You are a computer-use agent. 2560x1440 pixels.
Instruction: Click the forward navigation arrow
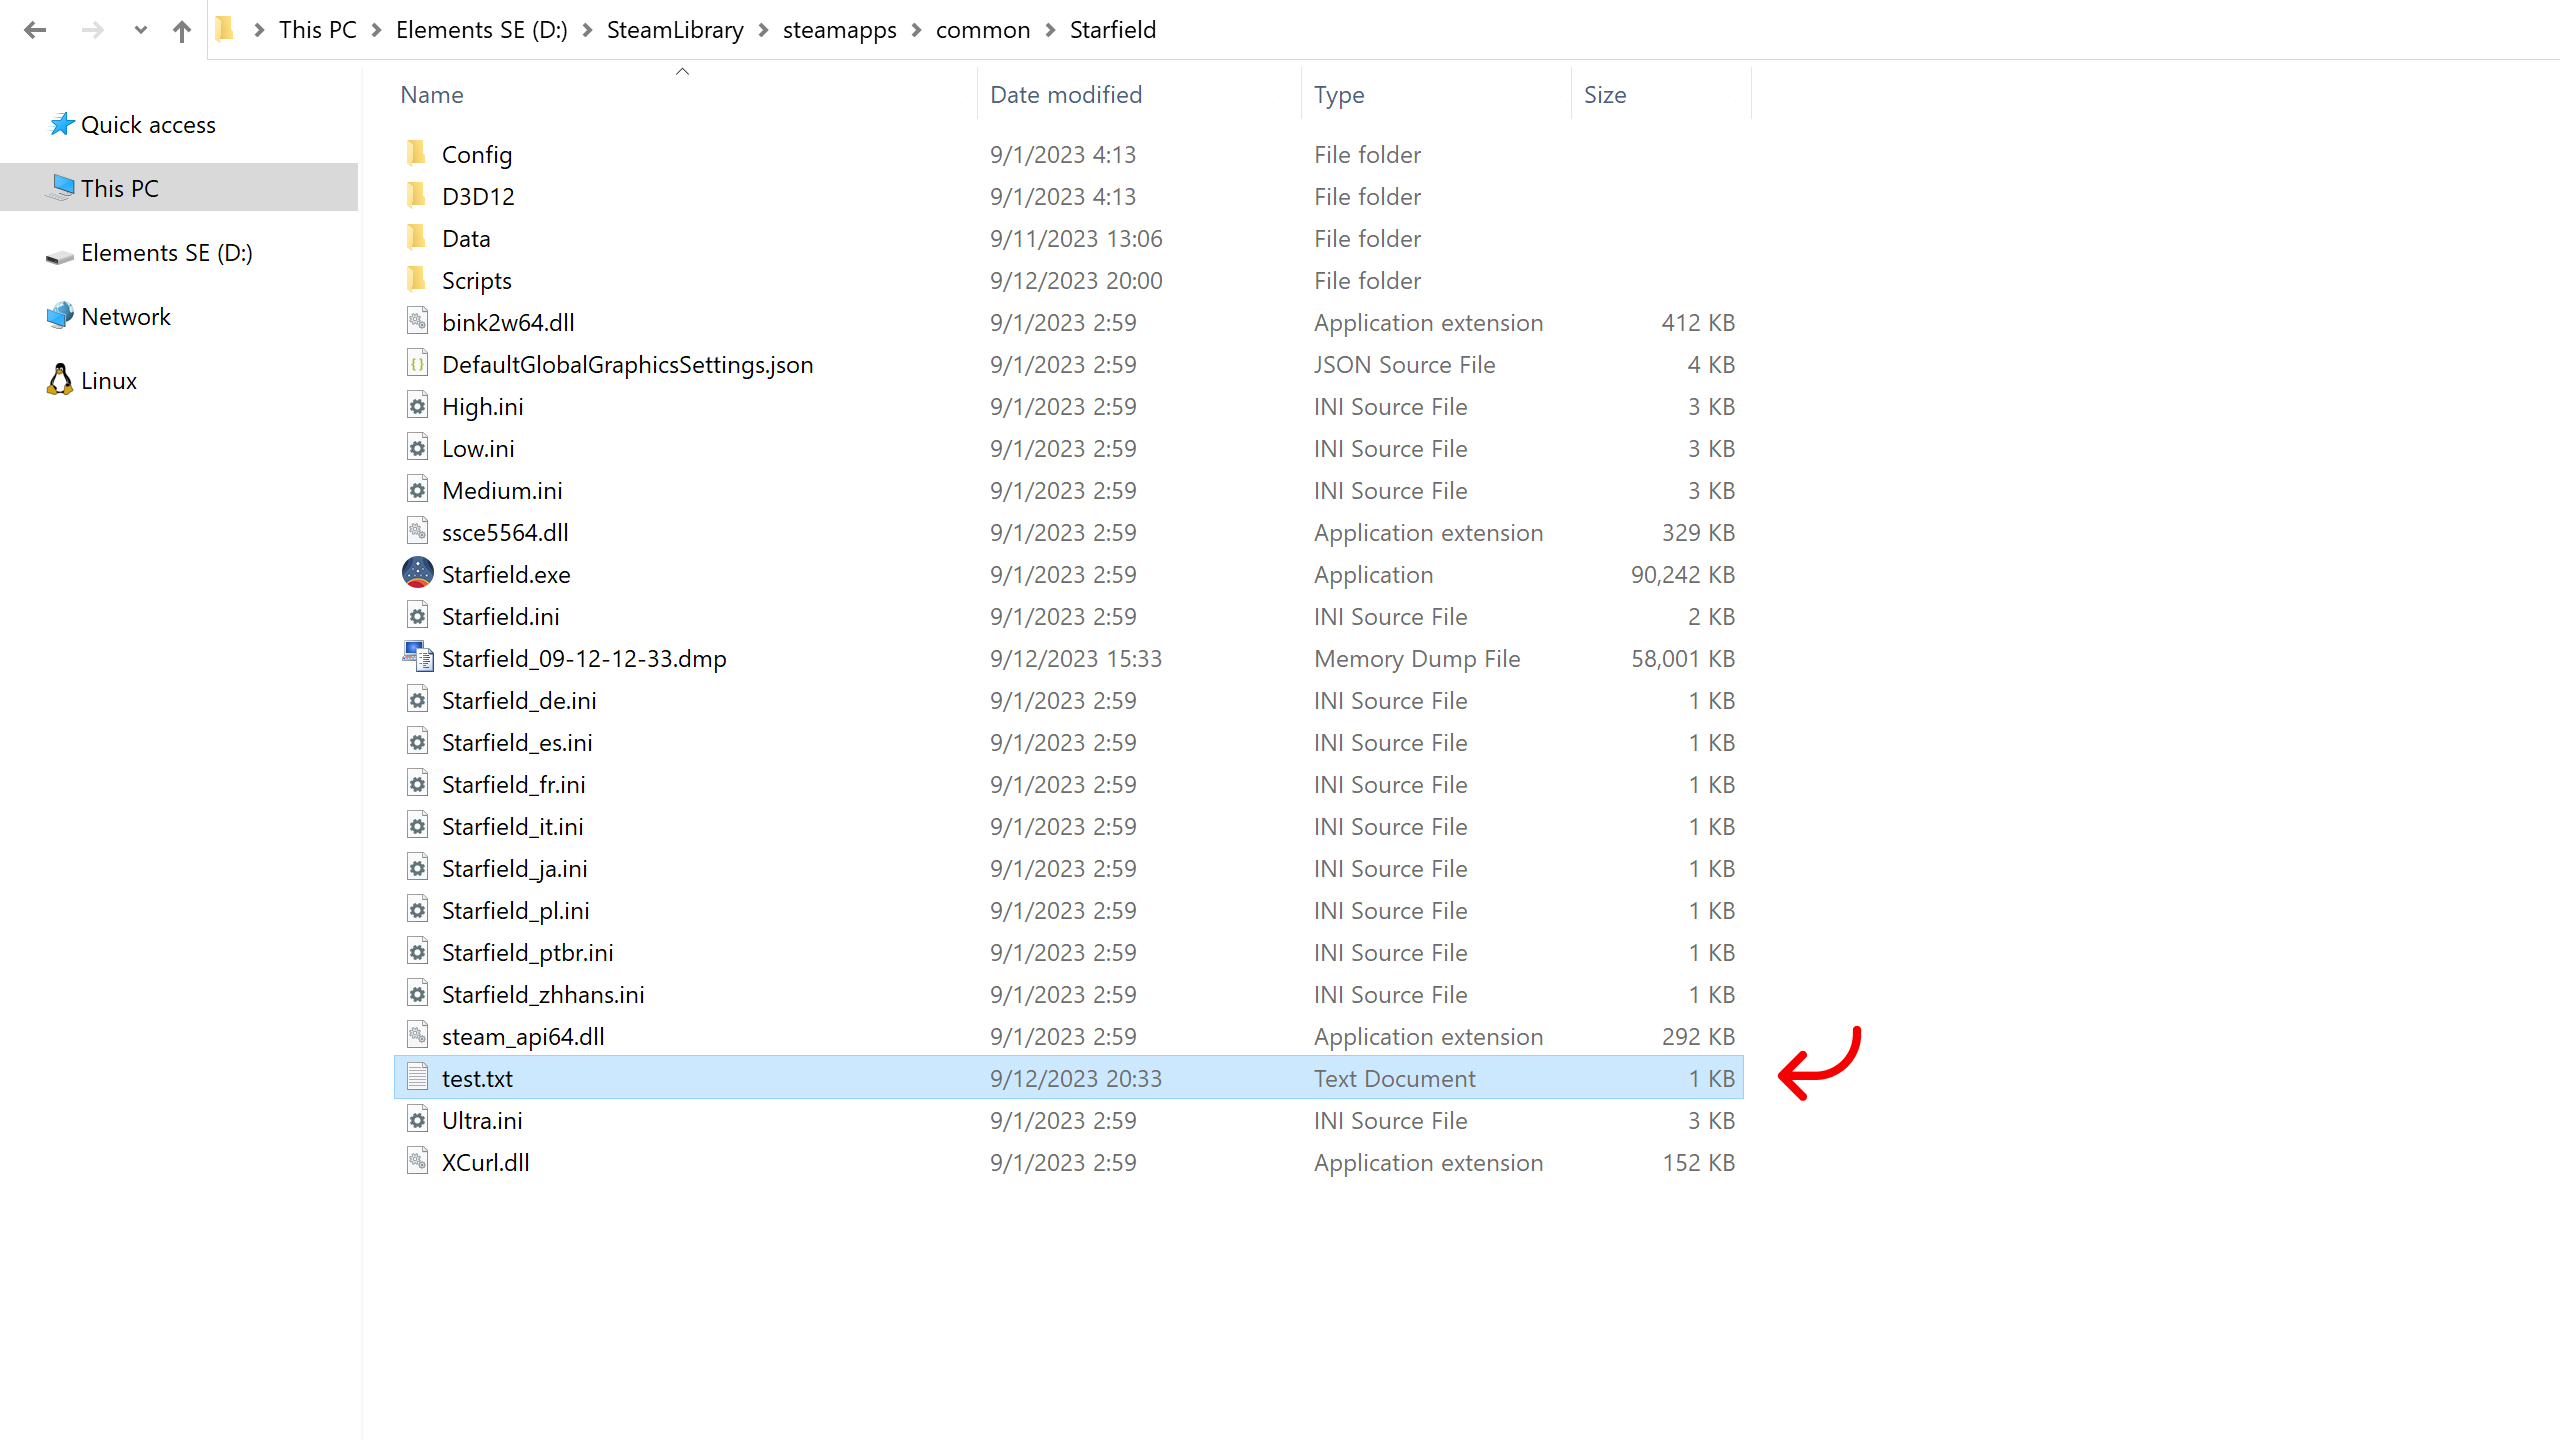point(92,30)
